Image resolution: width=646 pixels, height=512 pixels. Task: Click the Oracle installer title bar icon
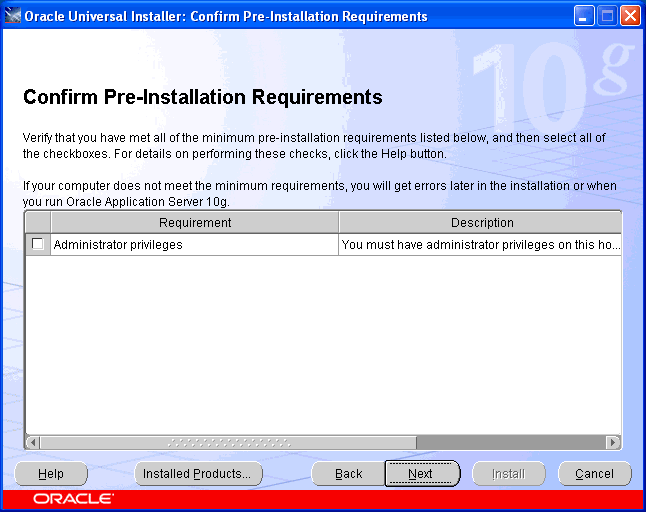(x=12, y=16)
